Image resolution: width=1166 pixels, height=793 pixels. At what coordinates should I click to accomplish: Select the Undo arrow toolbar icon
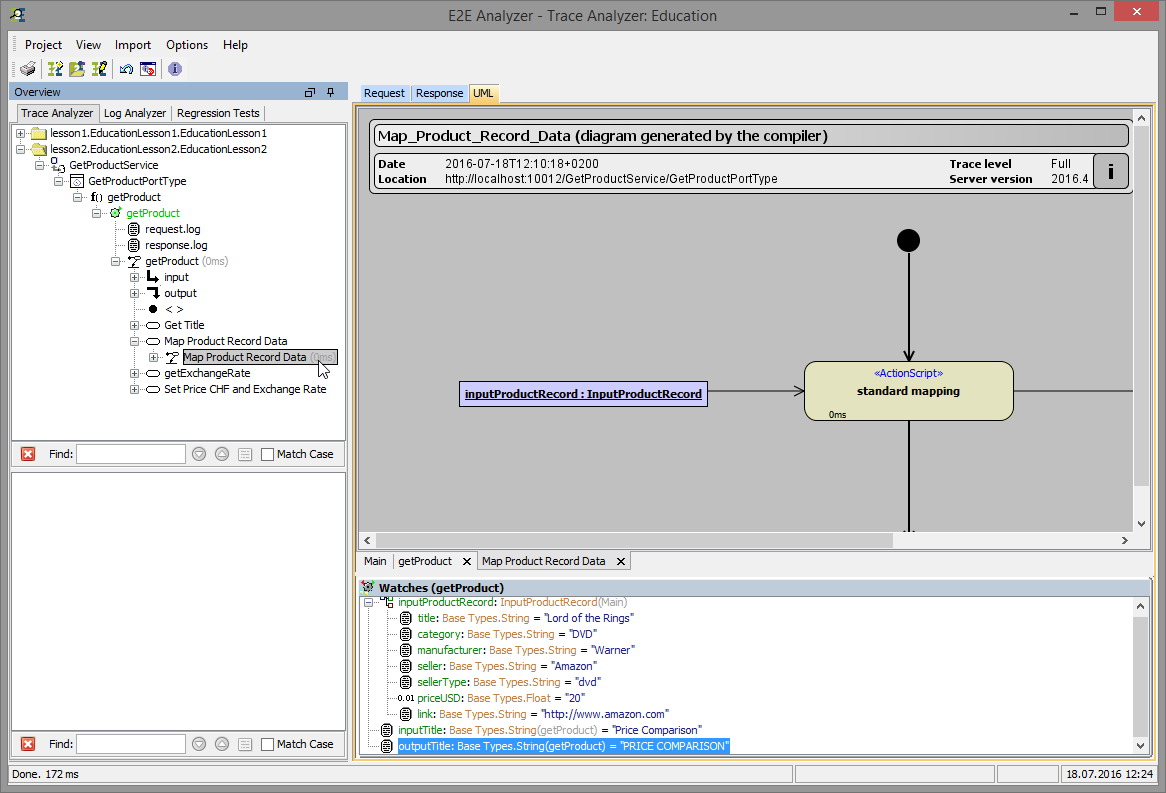pyautogui.click(x=127, y=69)
